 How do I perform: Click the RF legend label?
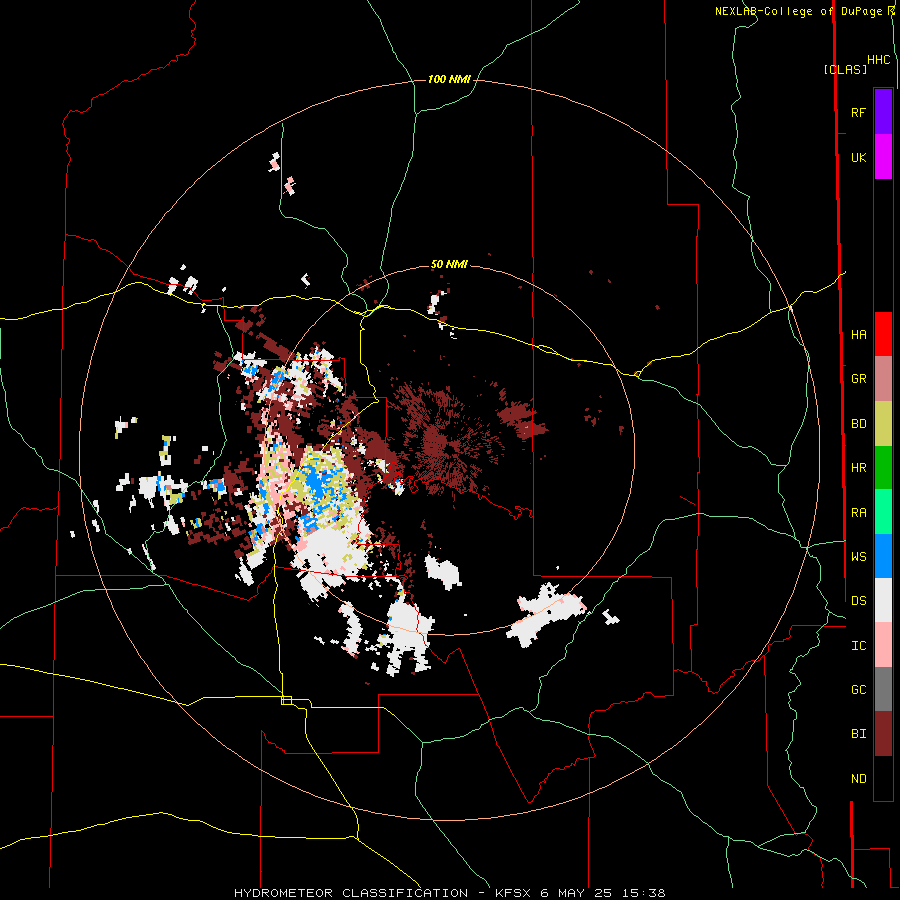858,112
